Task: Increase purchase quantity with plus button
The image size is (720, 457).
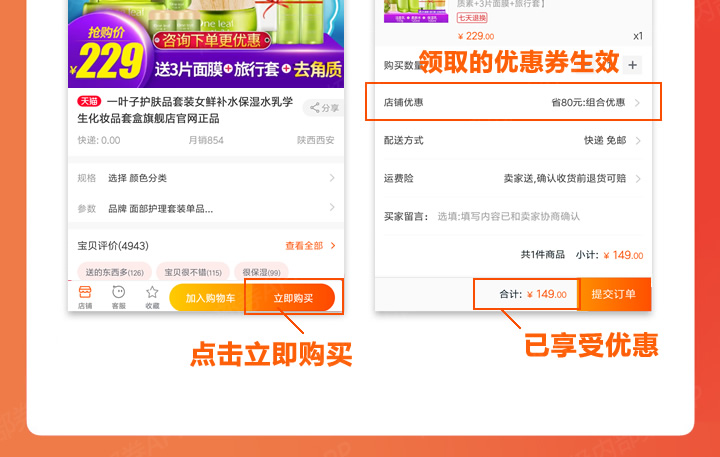Action: tap(632, 65)
